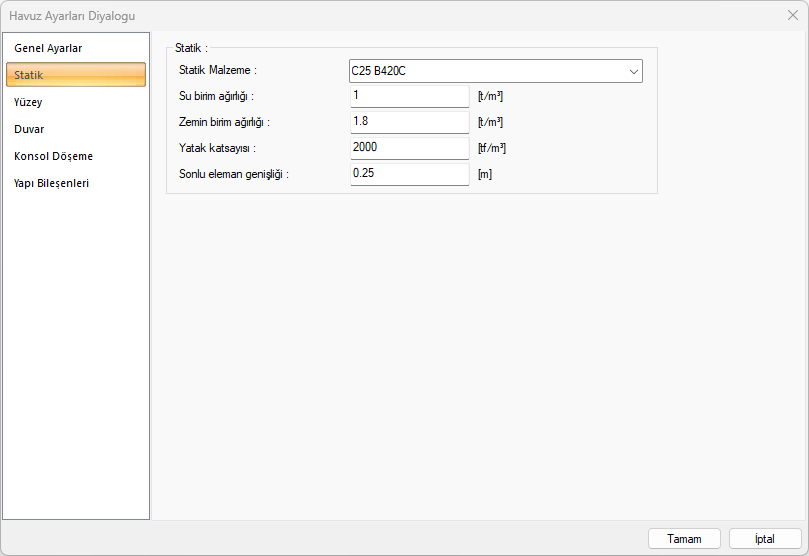
Task: Click the Statik group box header
Action: [191, 47]
